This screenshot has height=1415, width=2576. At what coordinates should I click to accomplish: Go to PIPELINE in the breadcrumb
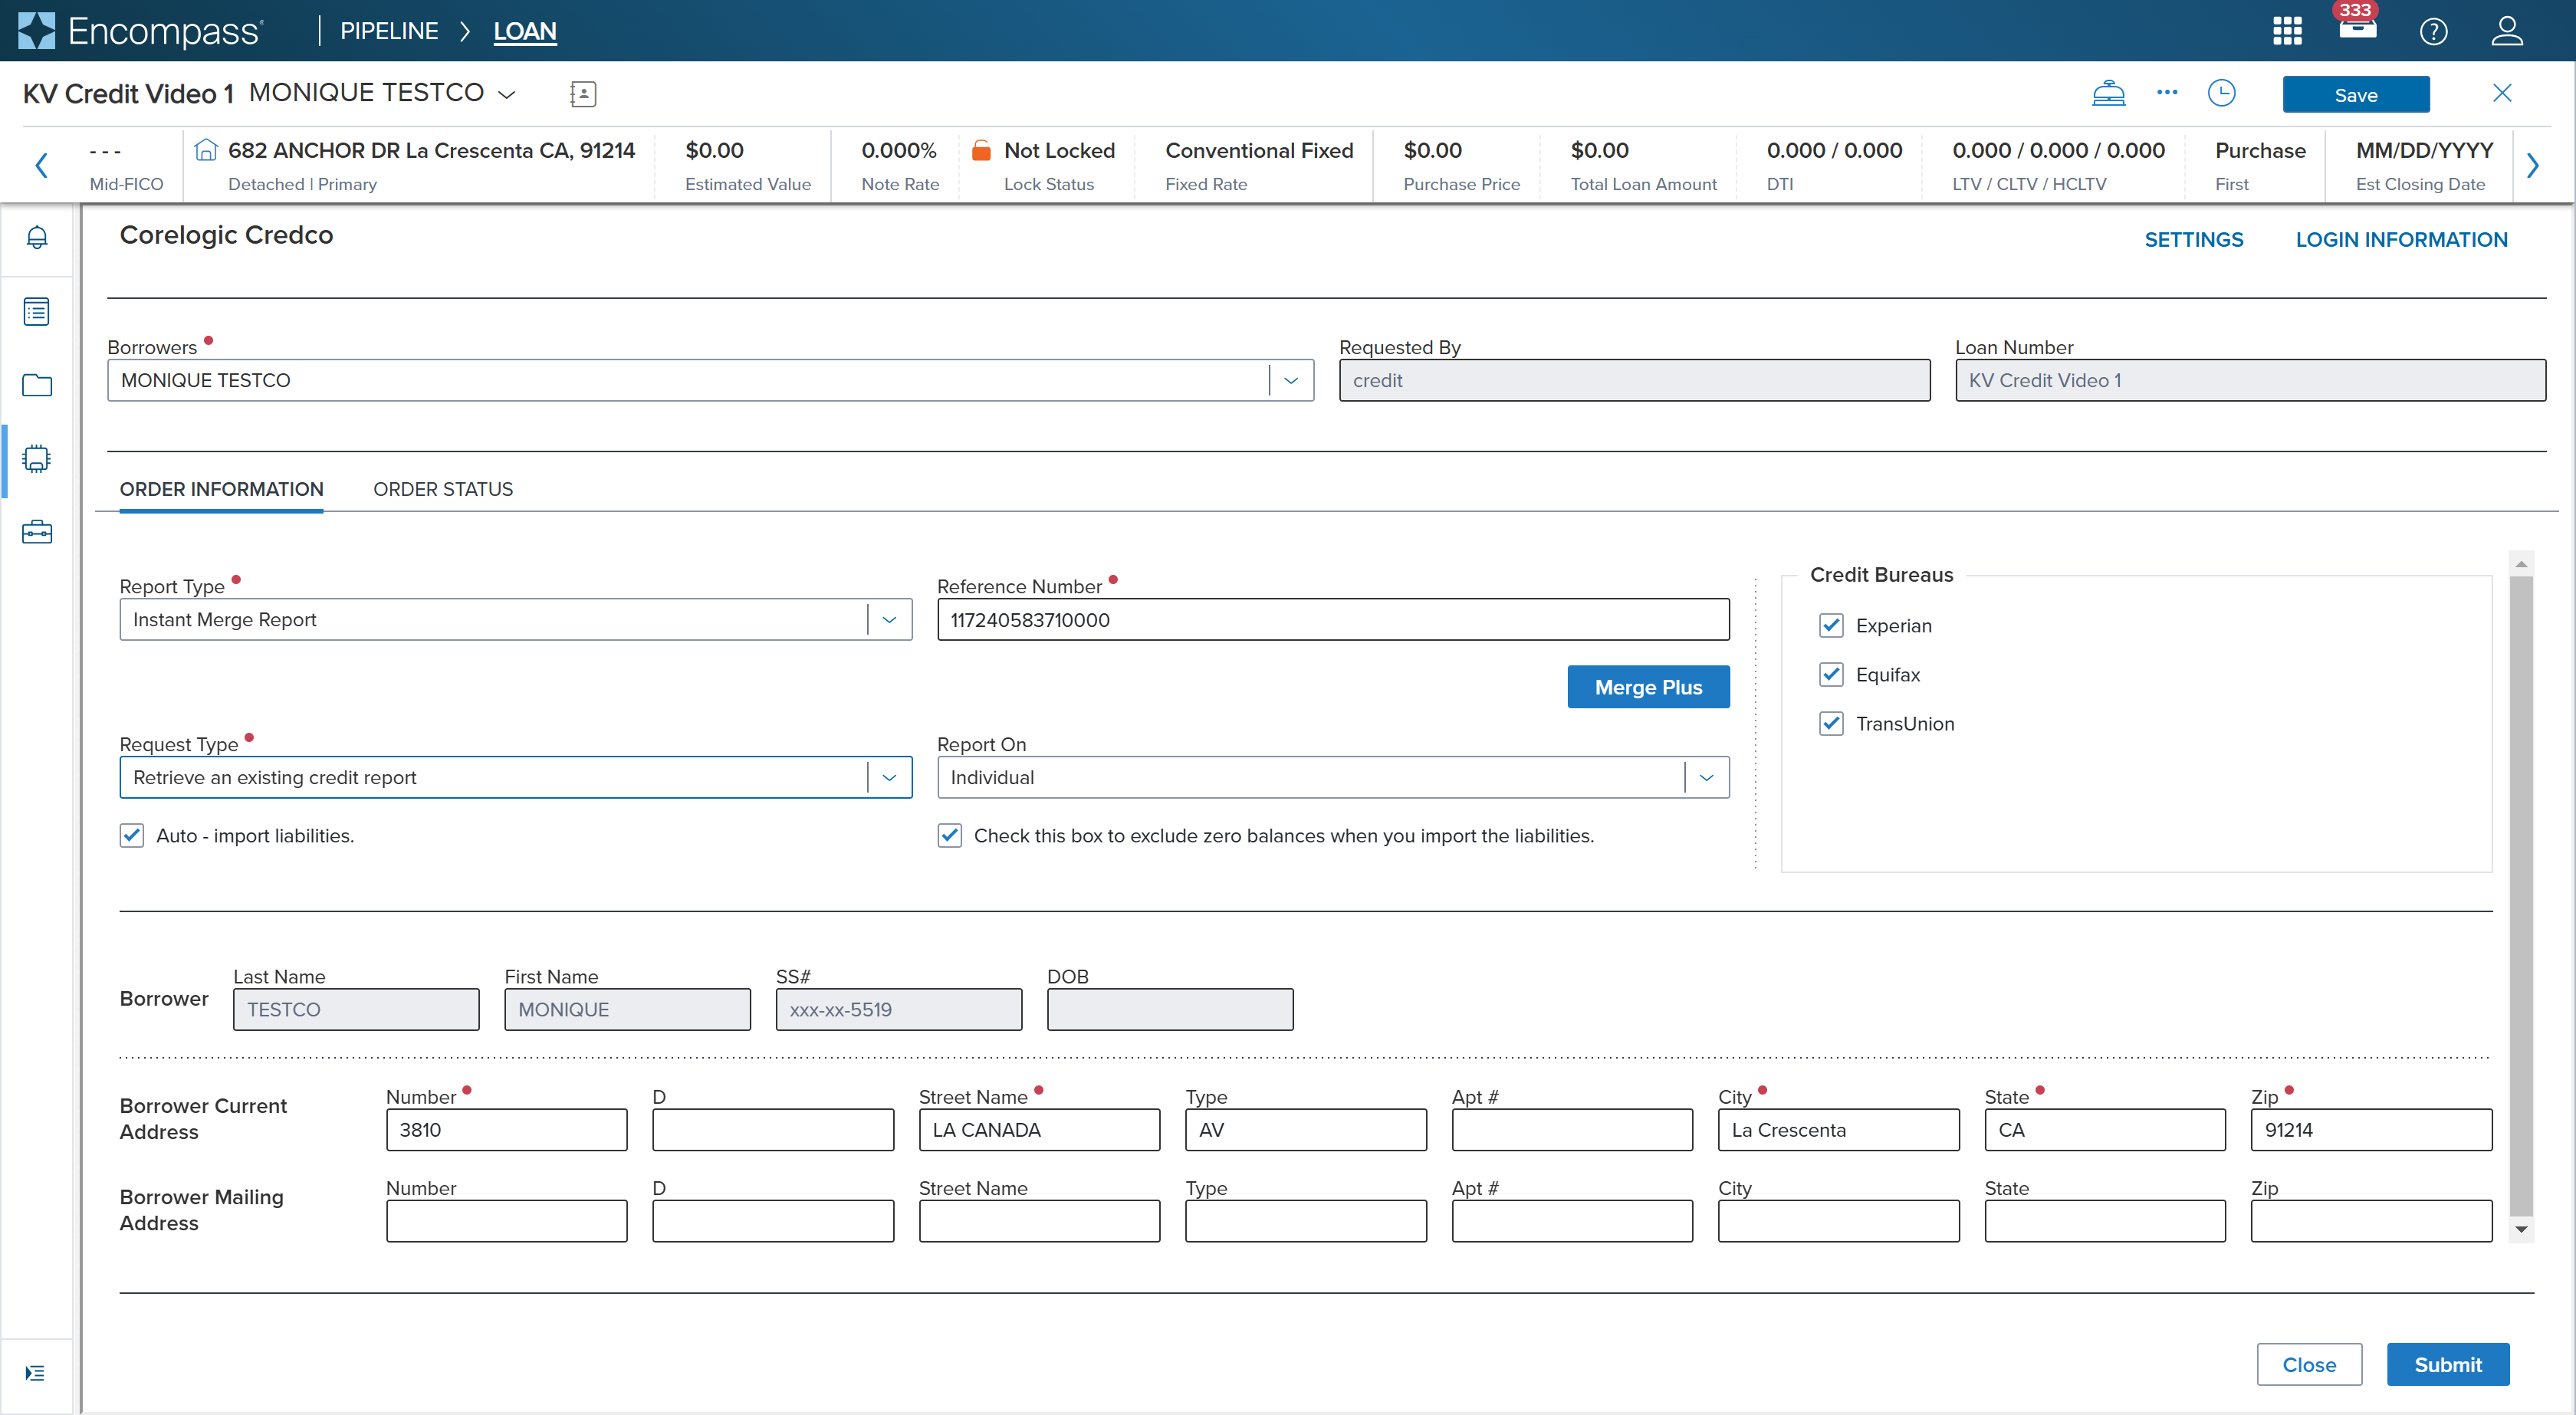[389, 31]
